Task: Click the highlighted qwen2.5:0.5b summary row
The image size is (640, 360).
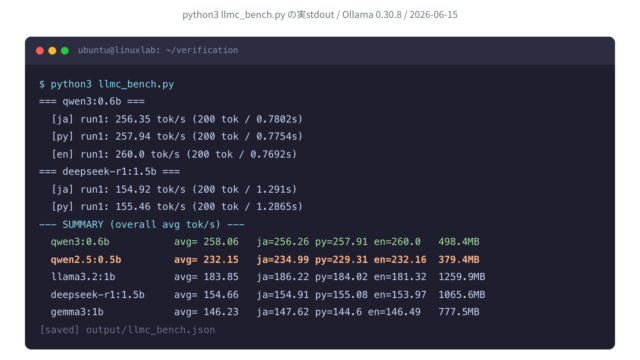Action: coord(265,260)
